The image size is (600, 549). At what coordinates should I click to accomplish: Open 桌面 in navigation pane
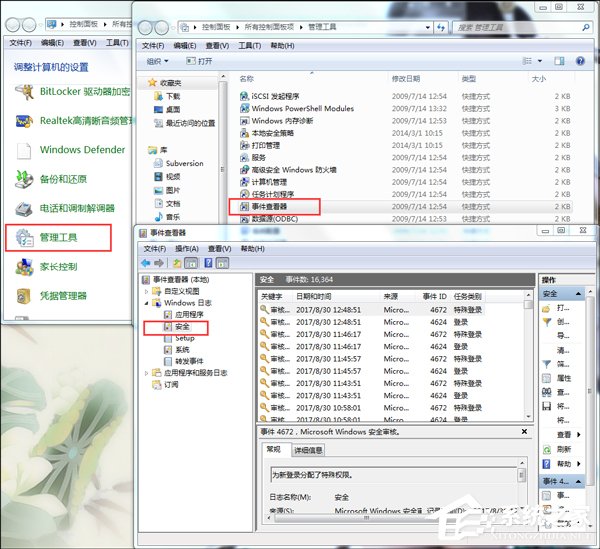click(x=167, y=109)
